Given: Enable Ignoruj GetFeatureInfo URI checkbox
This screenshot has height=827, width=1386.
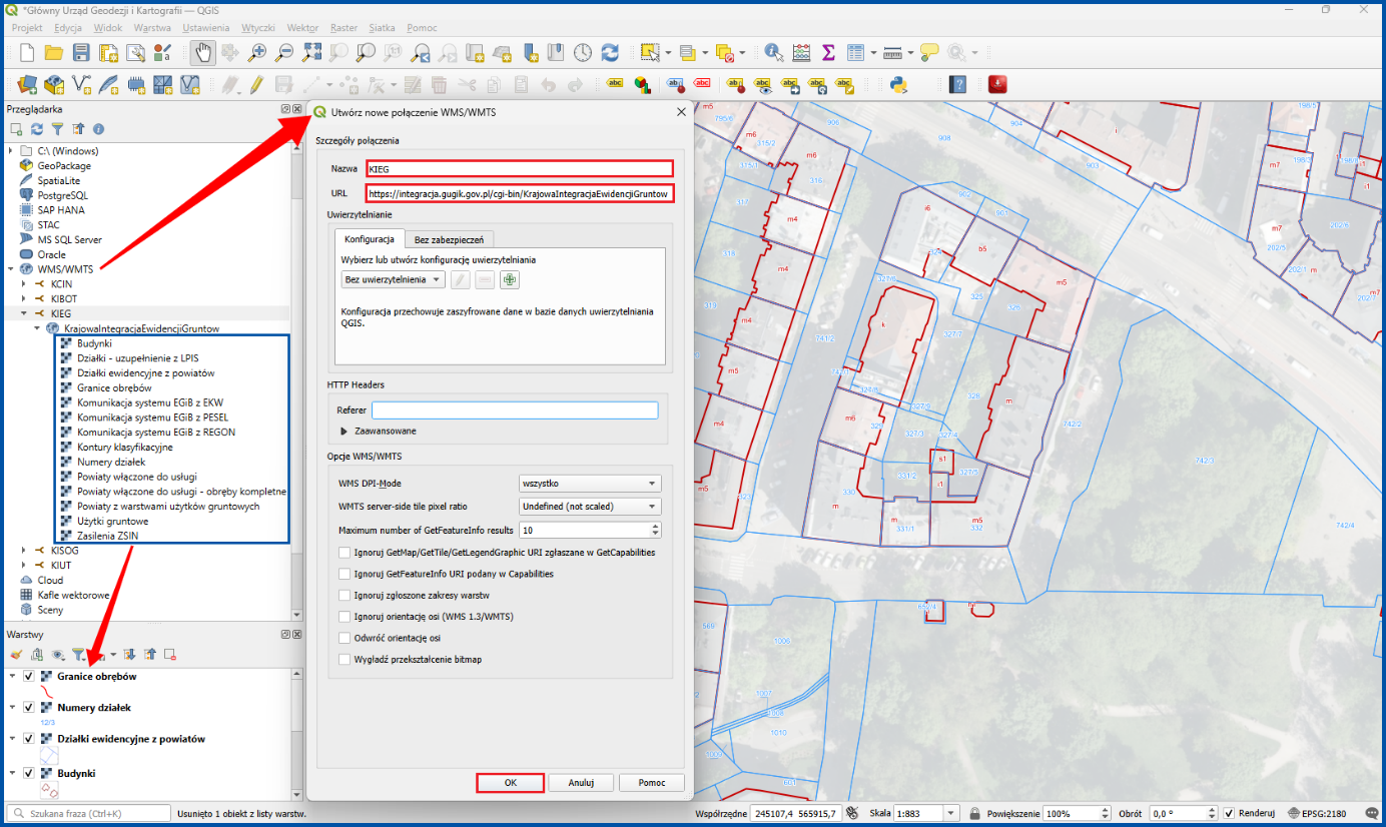Looking at the screenshot, I should (x=345, y=574).
